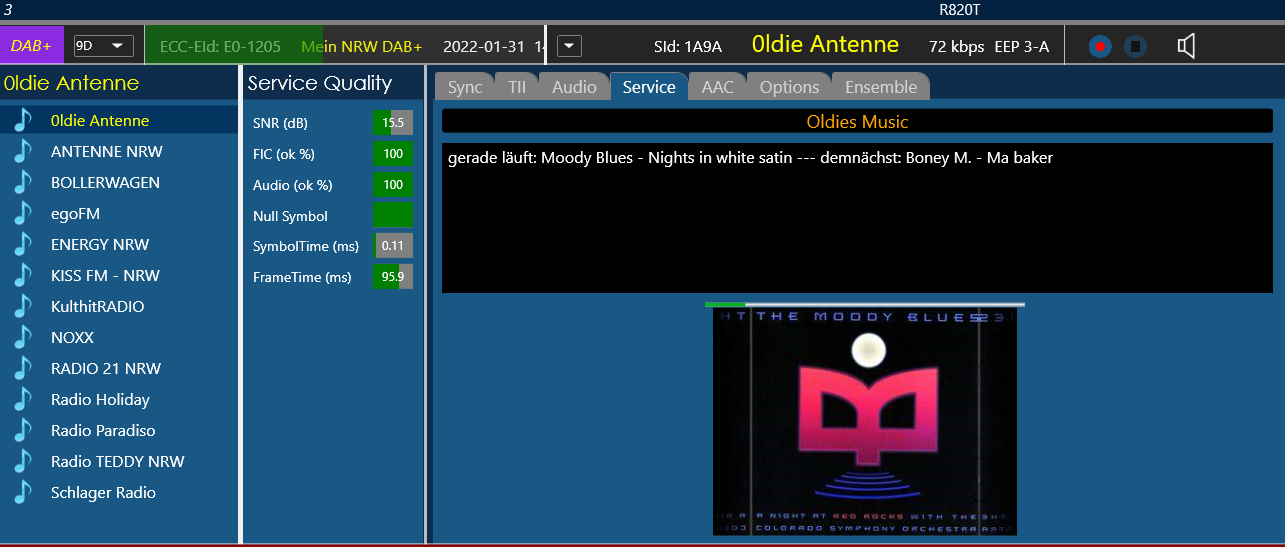Select the AAC tab
The image size is (1285, 547).
click(717, 87)
